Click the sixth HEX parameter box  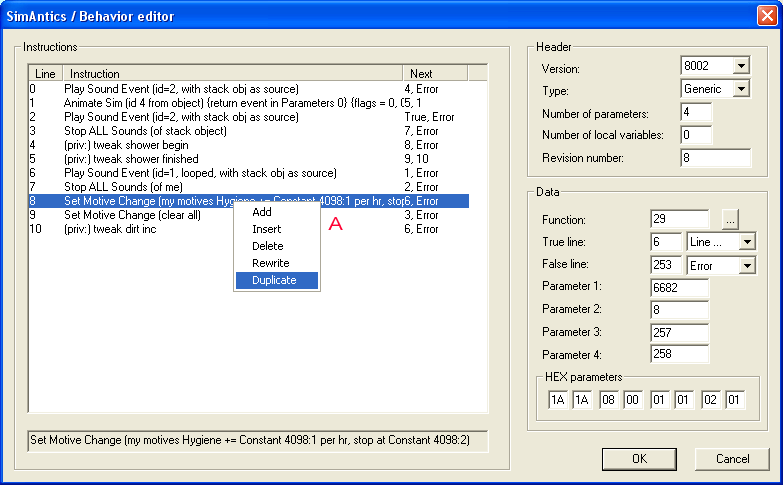click(x=684, y=400)
